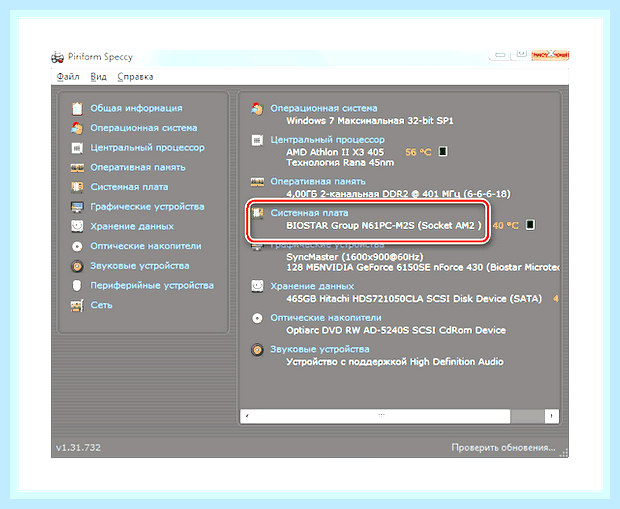Screen dimensions: 620x509
Task: Click the window resize grip in bottom-right corner
Action: coord(564,453)
